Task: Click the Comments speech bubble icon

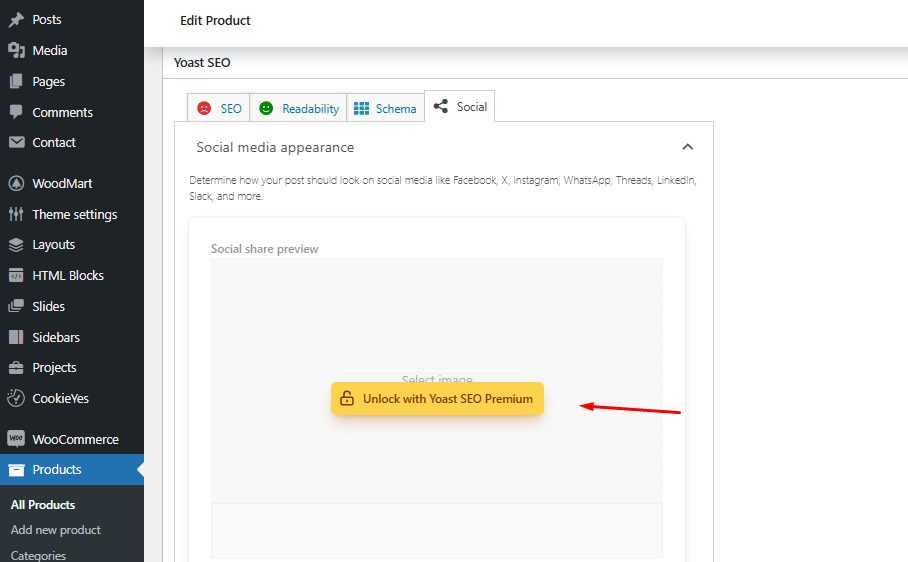Action: 16,112
